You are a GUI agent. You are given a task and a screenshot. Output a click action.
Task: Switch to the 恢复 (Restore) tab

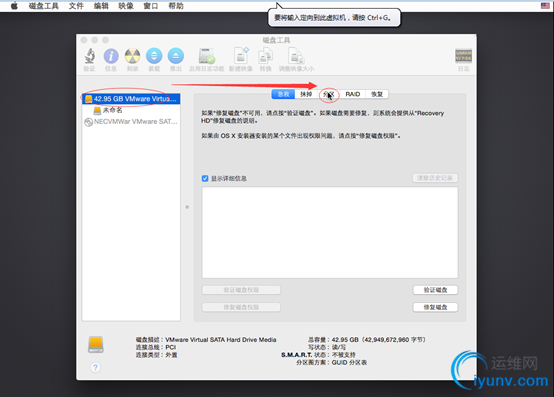[377, 94]
